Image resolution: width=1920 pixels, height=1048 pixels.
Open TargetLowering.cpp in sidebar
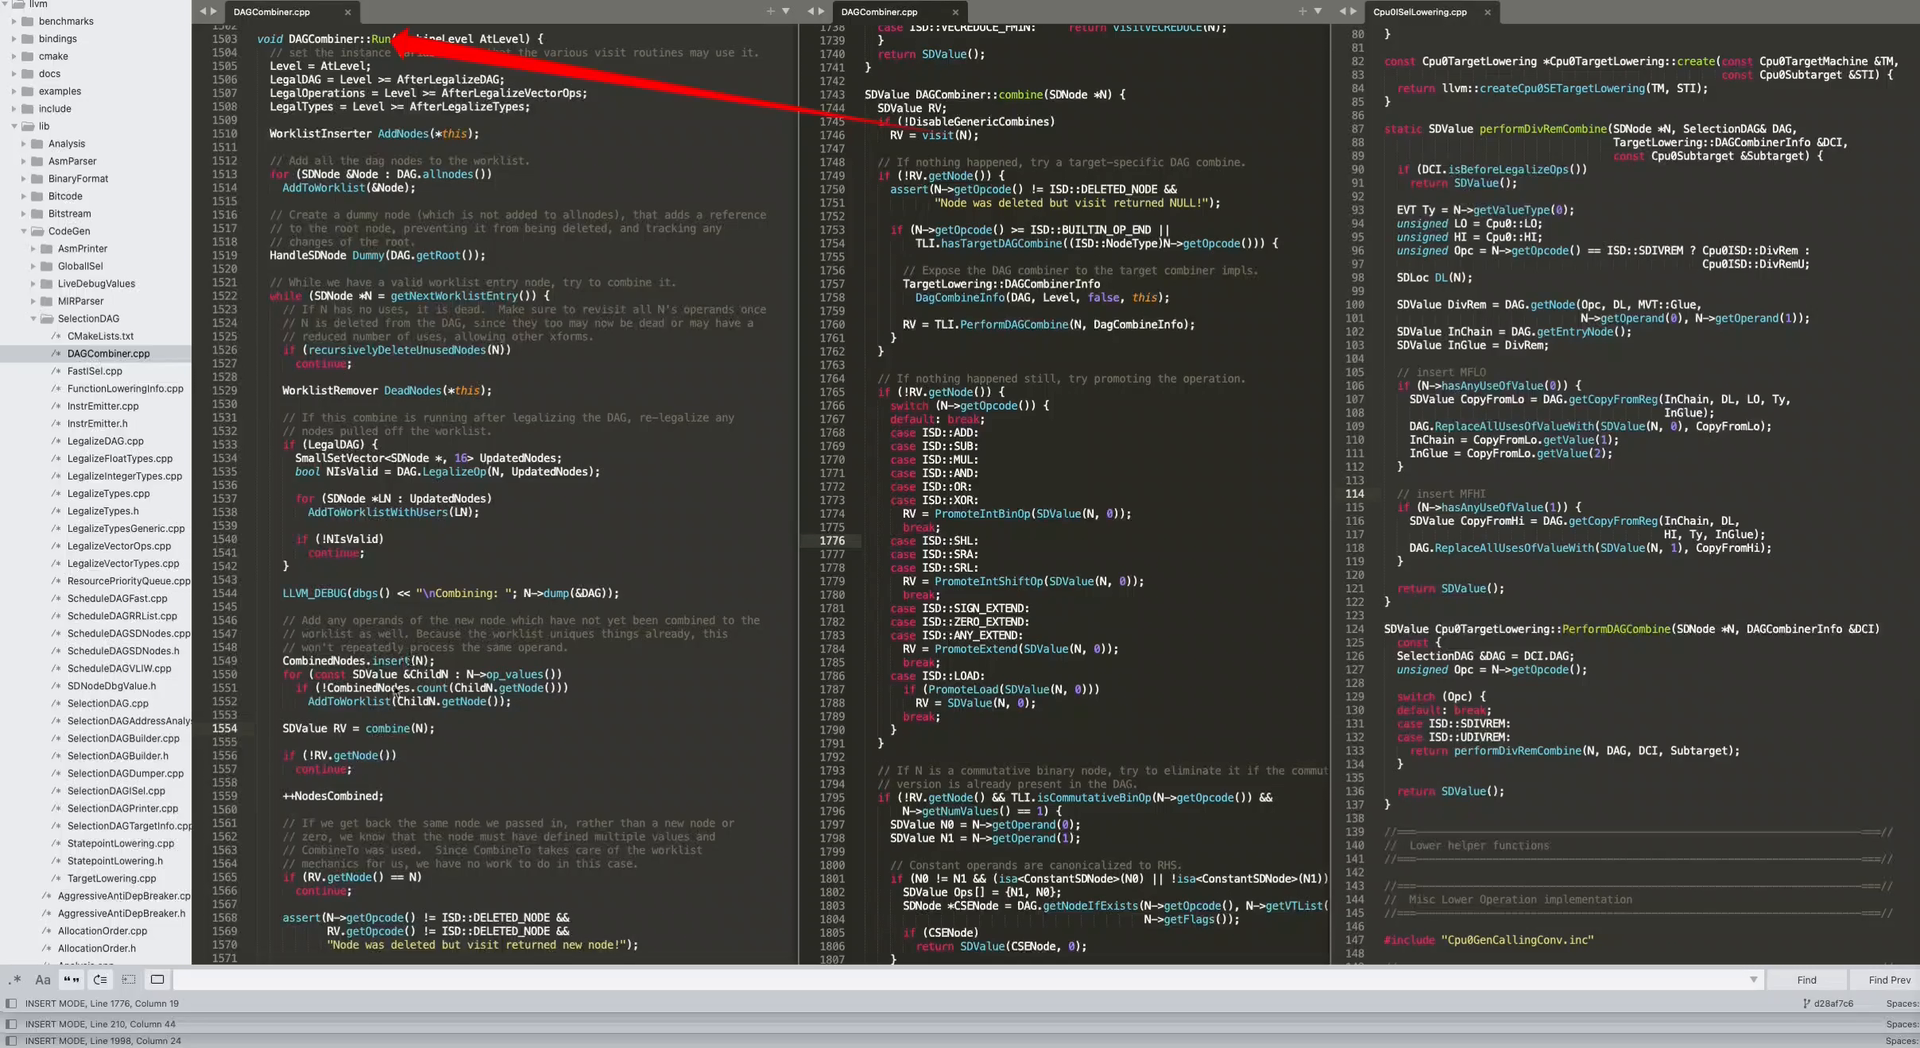(111, 878)
